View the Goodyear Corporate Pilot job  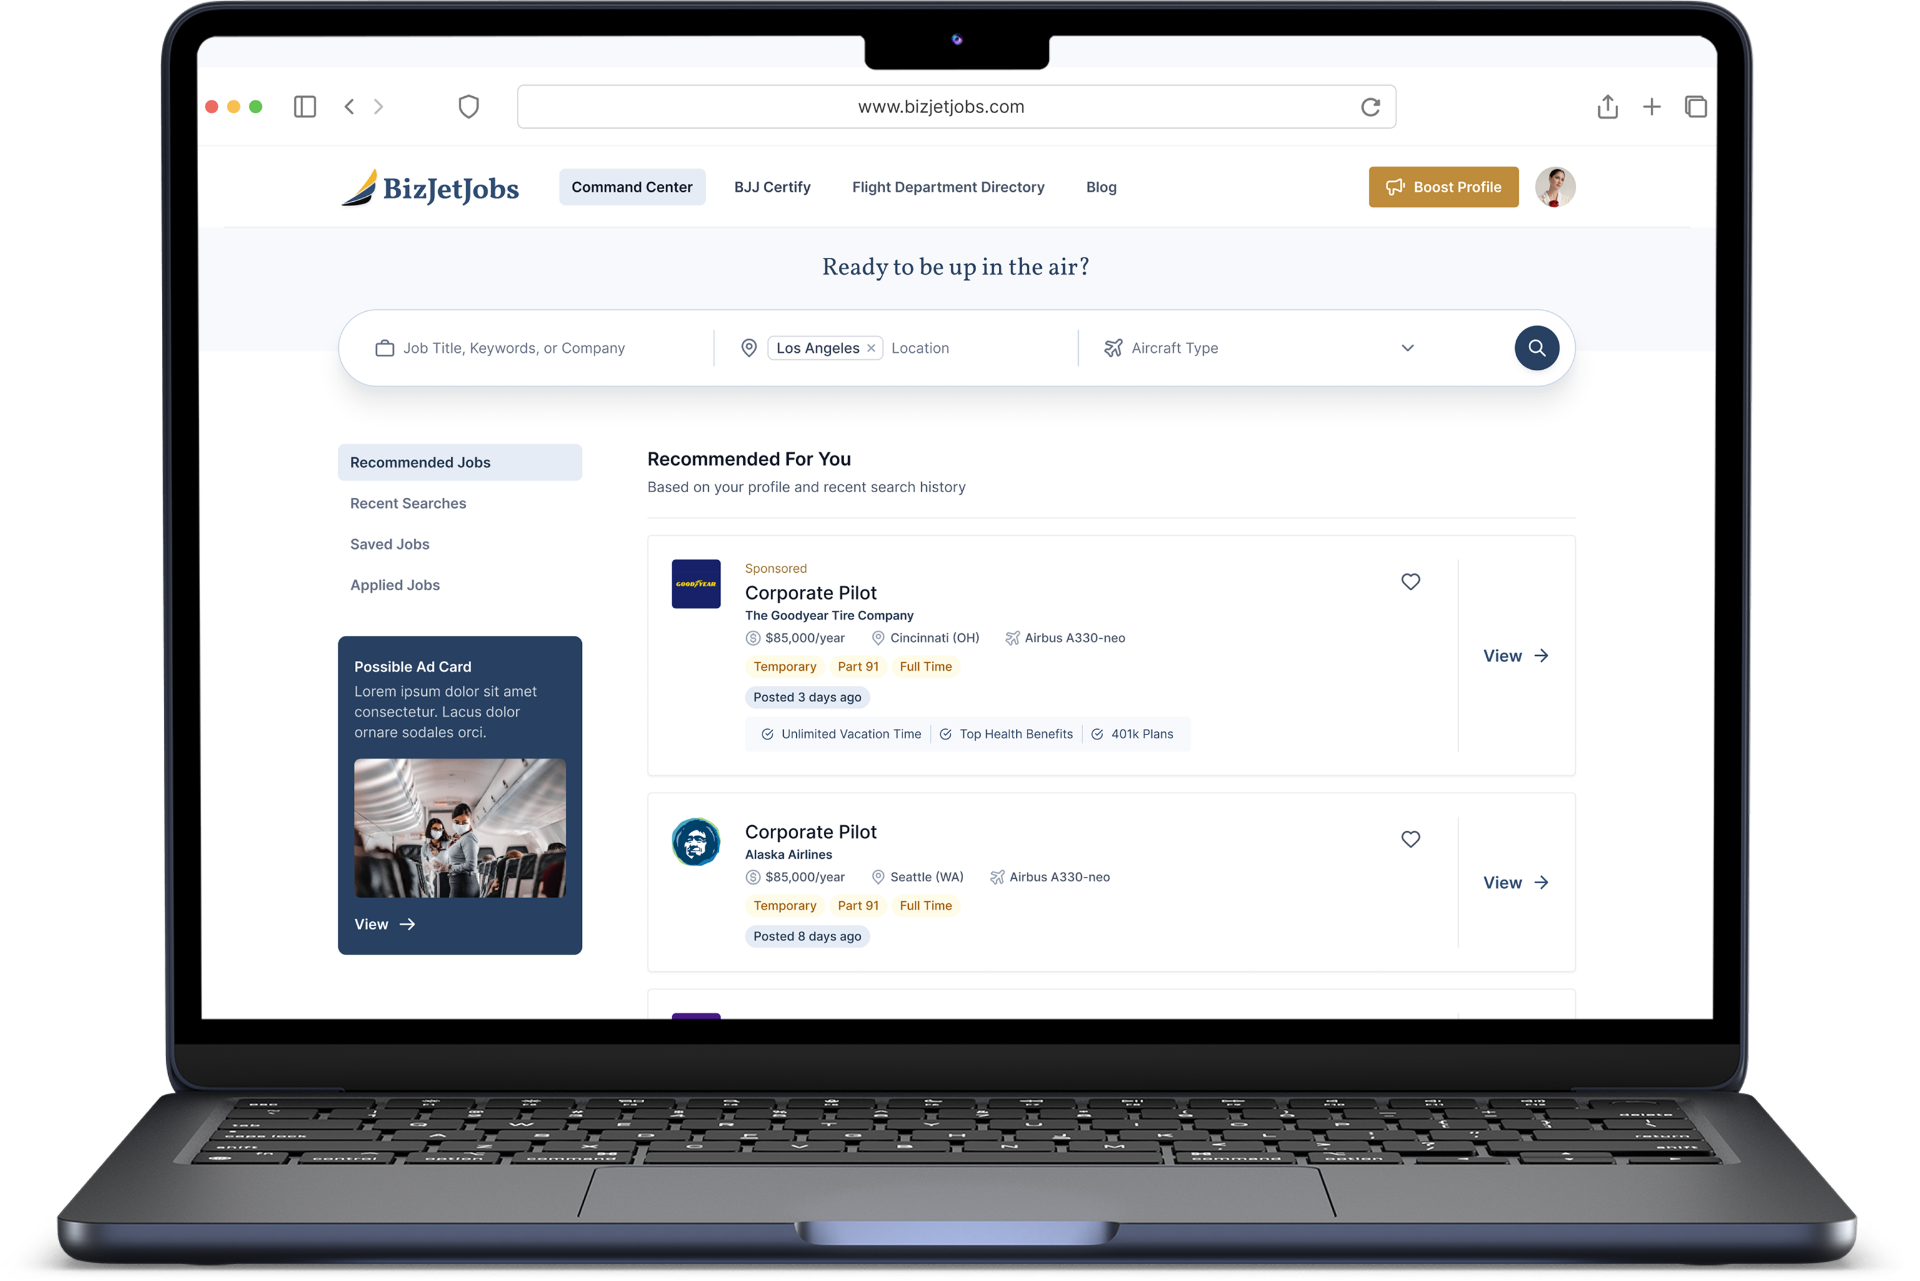coord(1516,656)
